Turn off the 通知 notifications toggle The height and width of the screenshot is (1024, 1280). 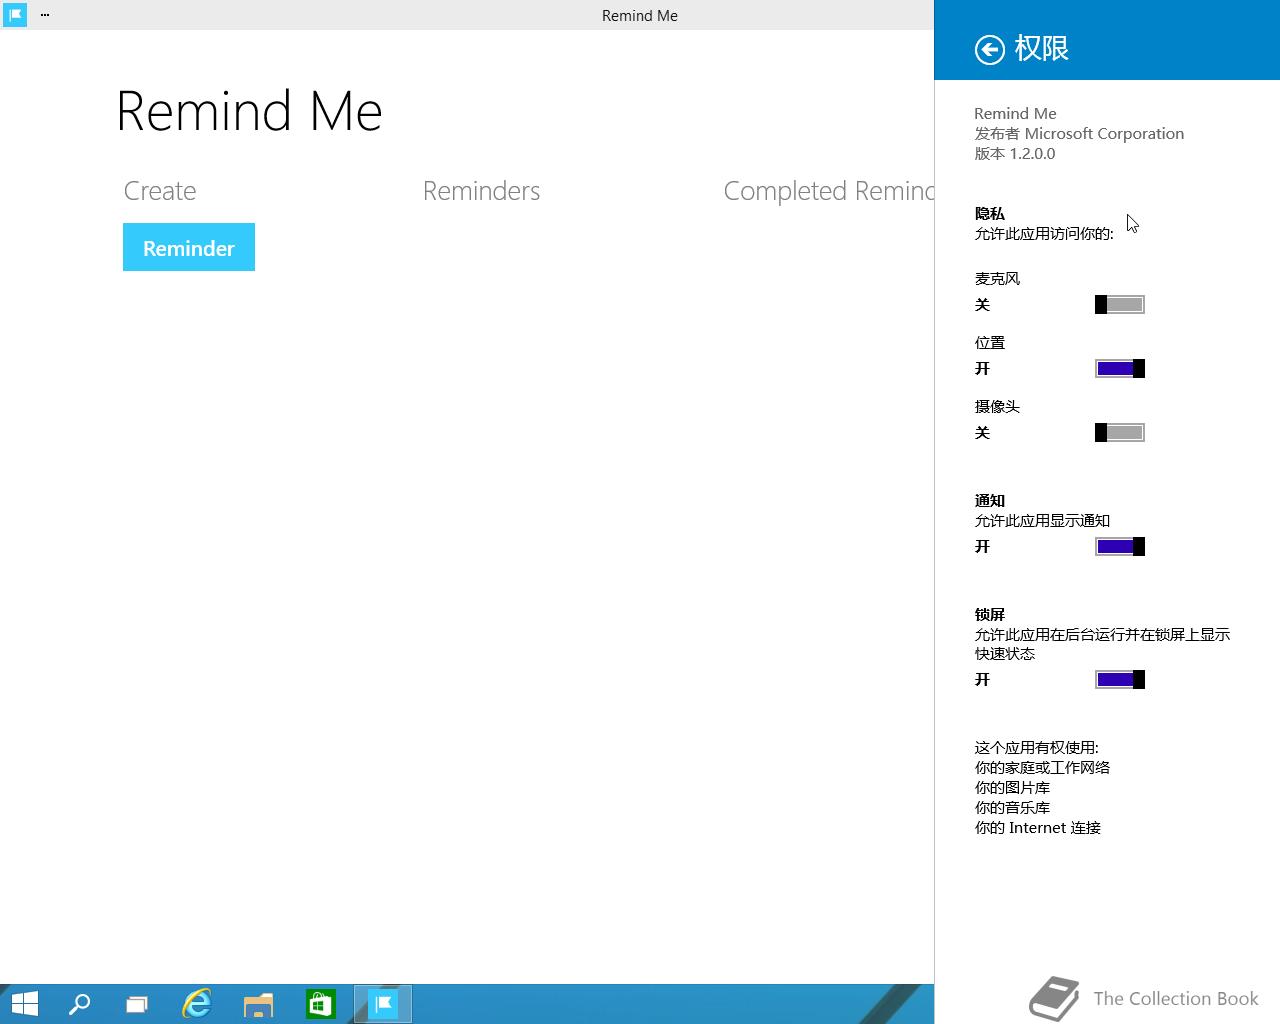[1120, 547]
